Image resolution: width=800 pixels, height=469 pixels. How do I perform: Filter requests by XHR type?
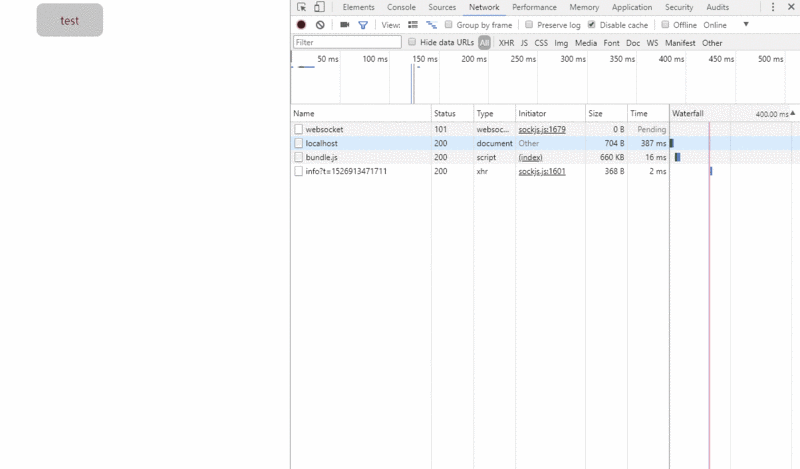506,43
